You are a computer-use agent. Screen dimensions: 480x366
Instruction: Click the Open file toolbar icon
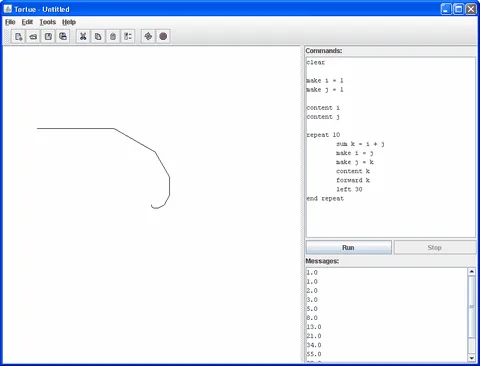tap(33, 36)
